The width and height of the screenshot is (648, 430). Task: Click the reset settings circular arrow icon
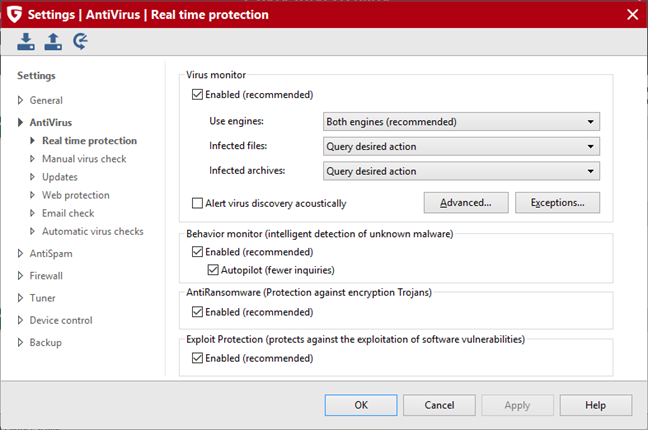[x=80, y=42]
